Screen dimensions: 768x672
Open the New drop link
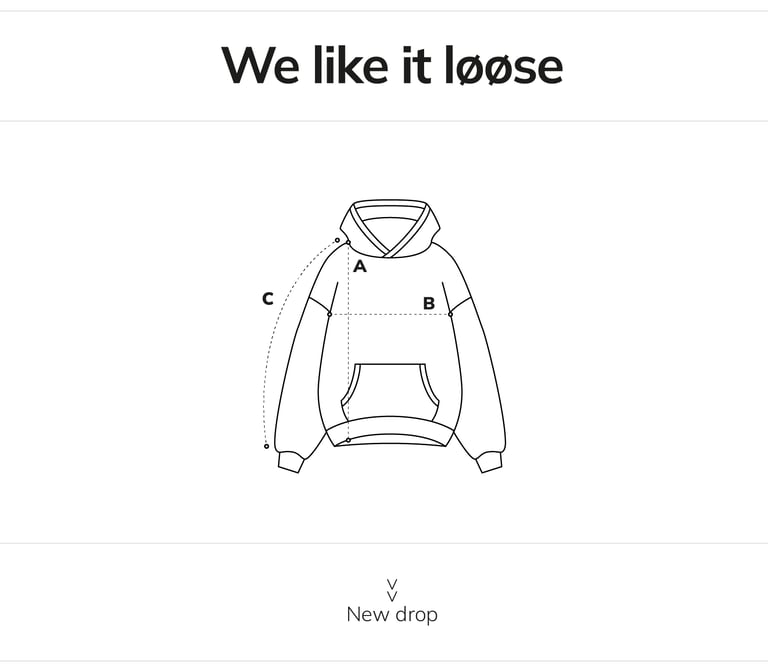(392, 614)
